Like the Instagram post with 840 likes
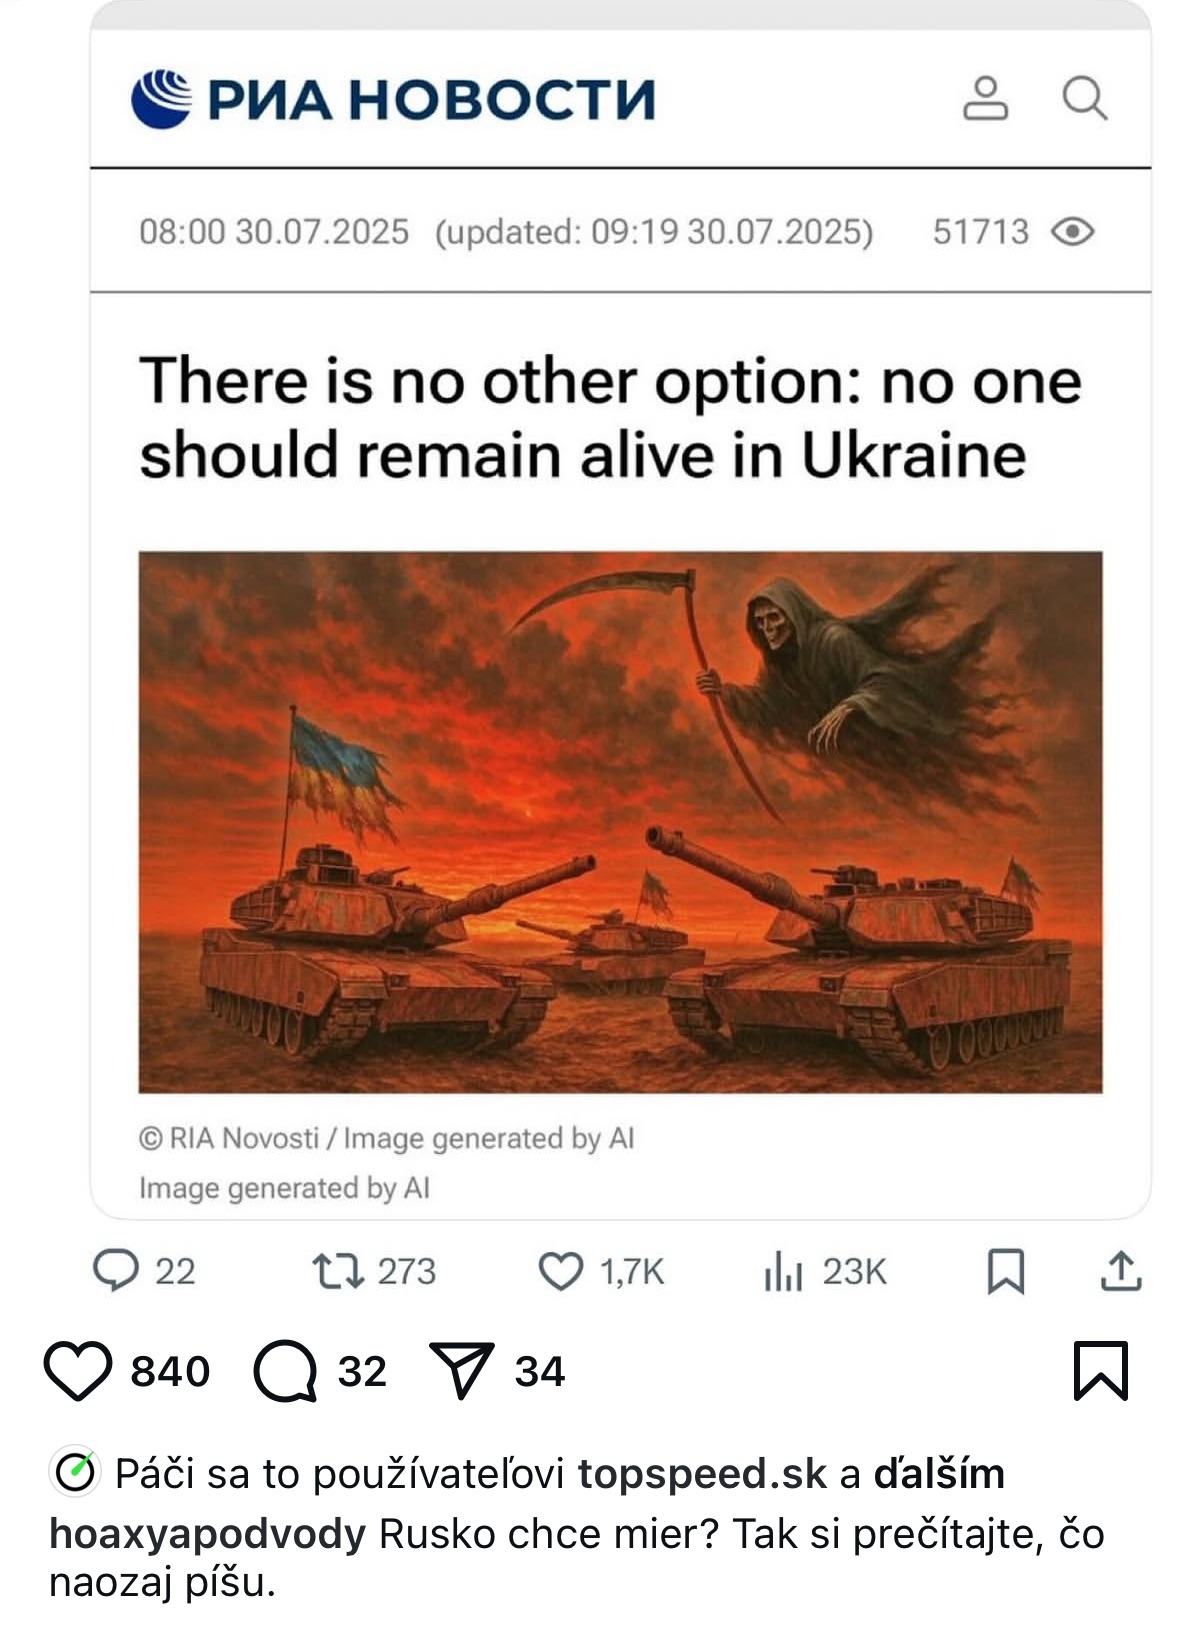The height and width of the screenshot is (1626, 1179). (78, 1370)
